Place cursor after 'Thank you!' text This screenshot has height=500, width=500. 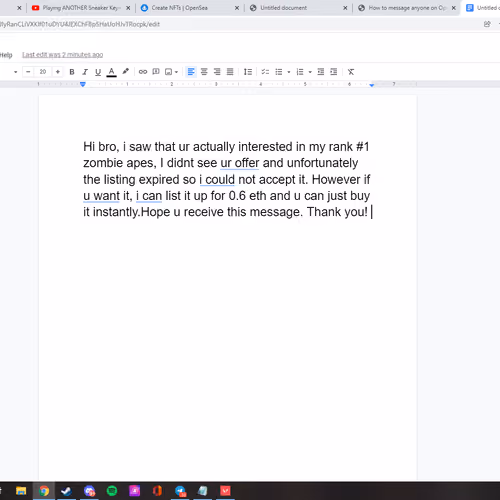point(371,212)
